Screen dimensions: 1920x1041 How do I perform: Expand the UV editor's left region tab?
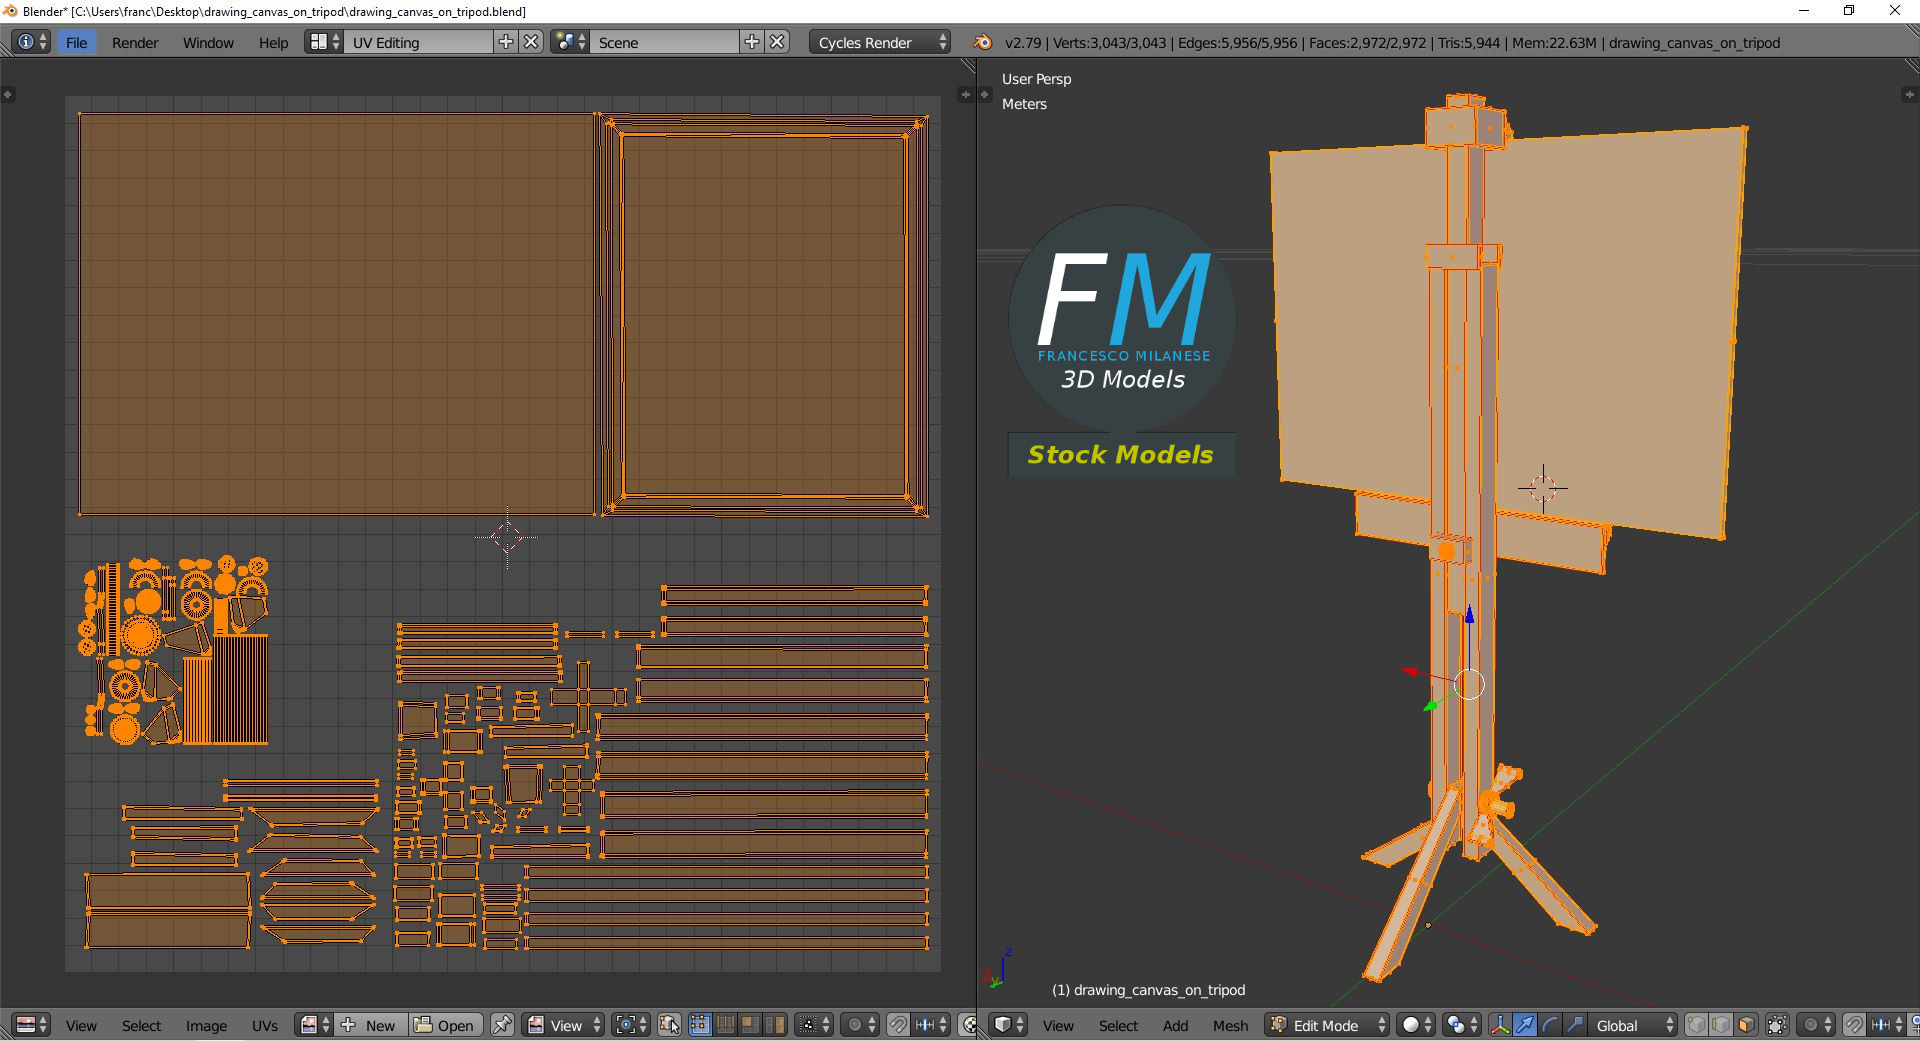click(7, 94)
